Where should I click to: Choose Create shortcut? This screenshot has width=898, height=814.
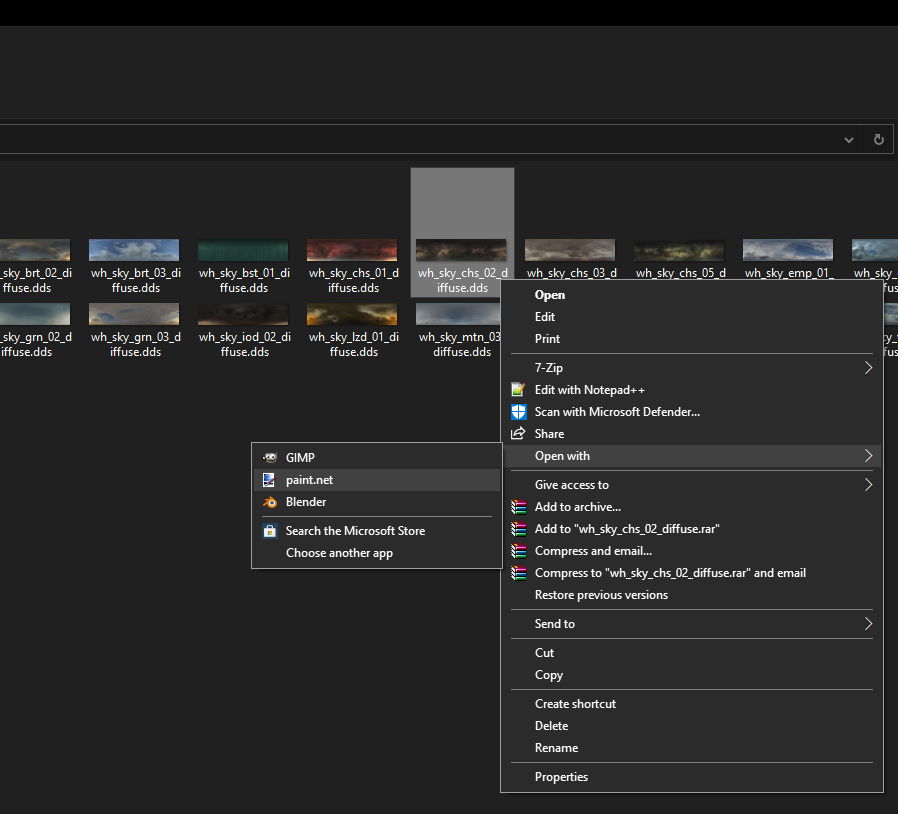click(692, 704)
